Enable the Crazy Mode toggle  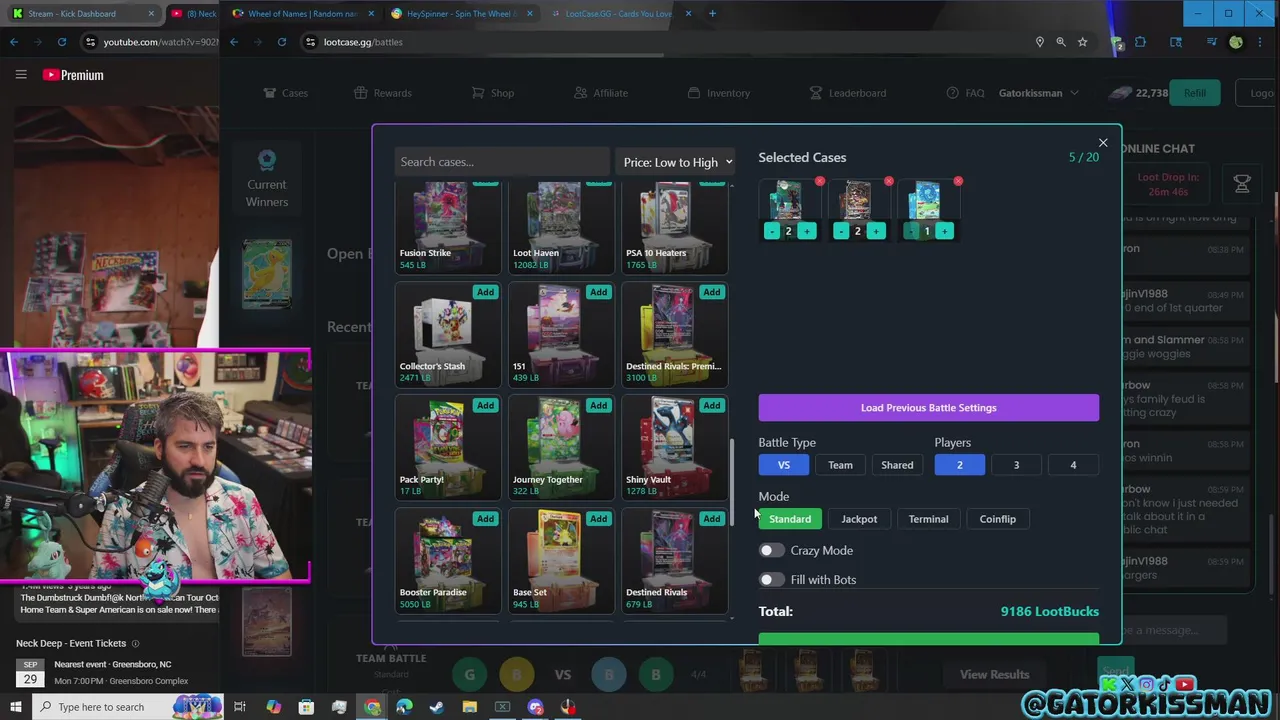tap(771, 550)
